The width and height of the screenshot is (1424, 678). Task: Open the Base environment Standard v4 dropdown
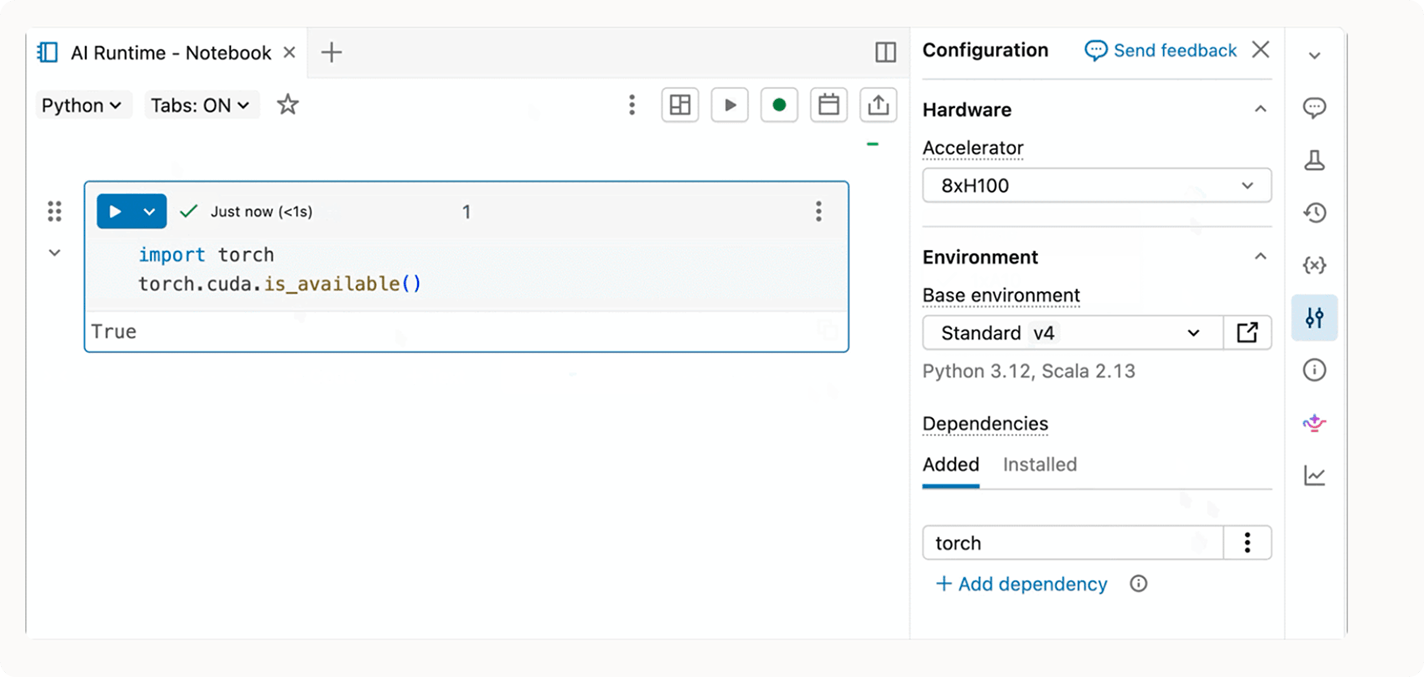(1073, 333)
